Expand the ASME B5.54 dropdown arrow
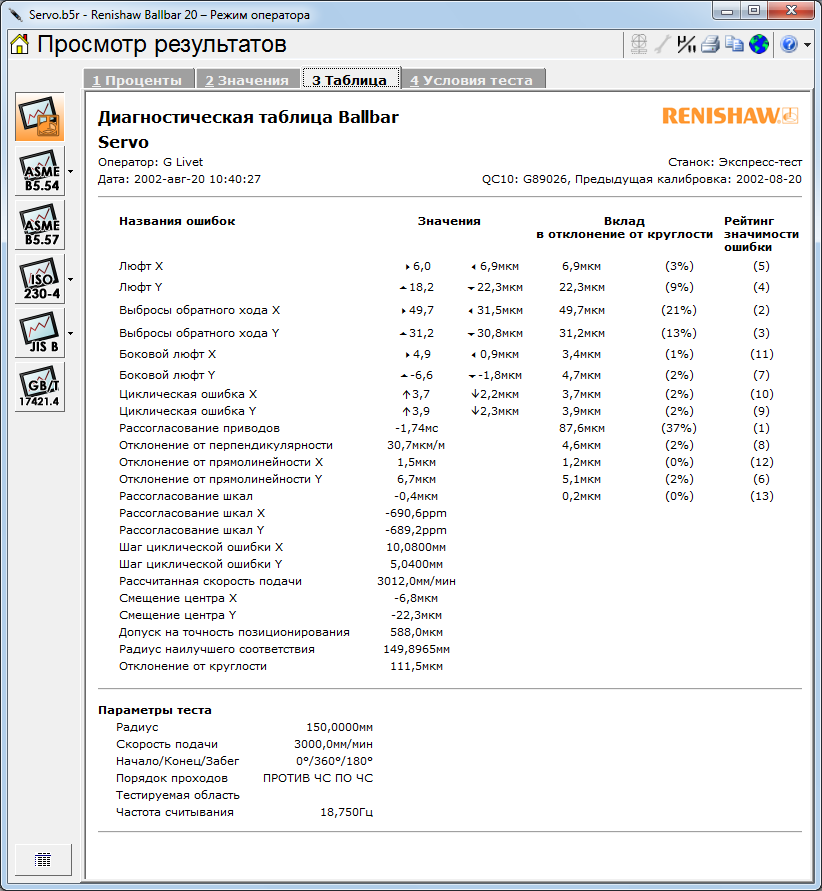This screenshot has height=891, width=822. pos(70,171)
